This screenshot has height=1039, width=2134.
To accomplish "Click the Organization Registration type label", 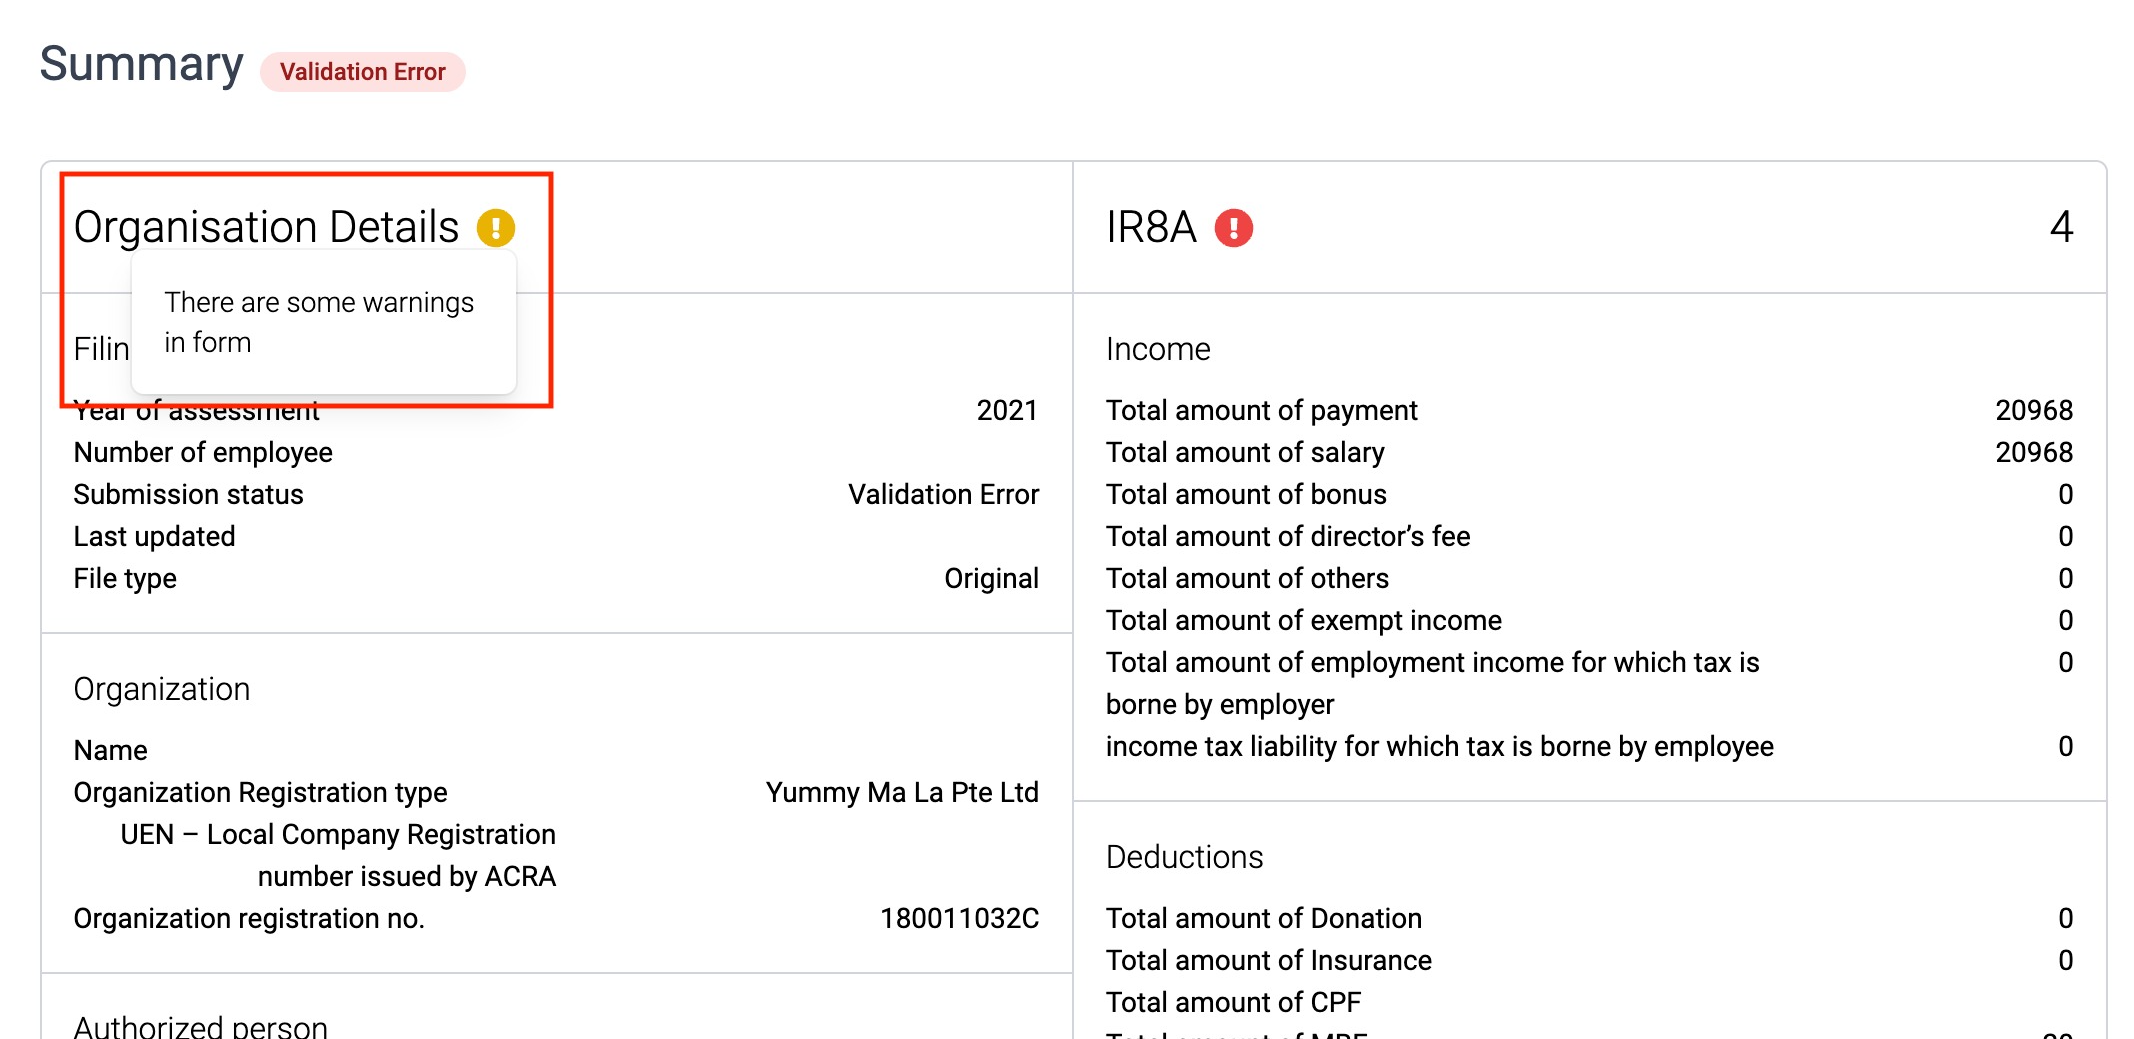I will pyautogui.click(x=260, y=792).
